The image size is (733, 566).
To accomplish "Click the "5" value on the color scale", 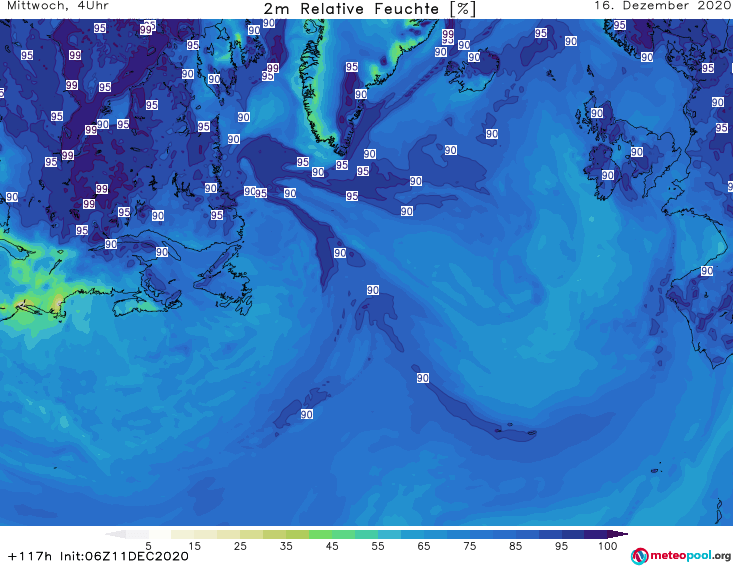I will click(149, 546).
